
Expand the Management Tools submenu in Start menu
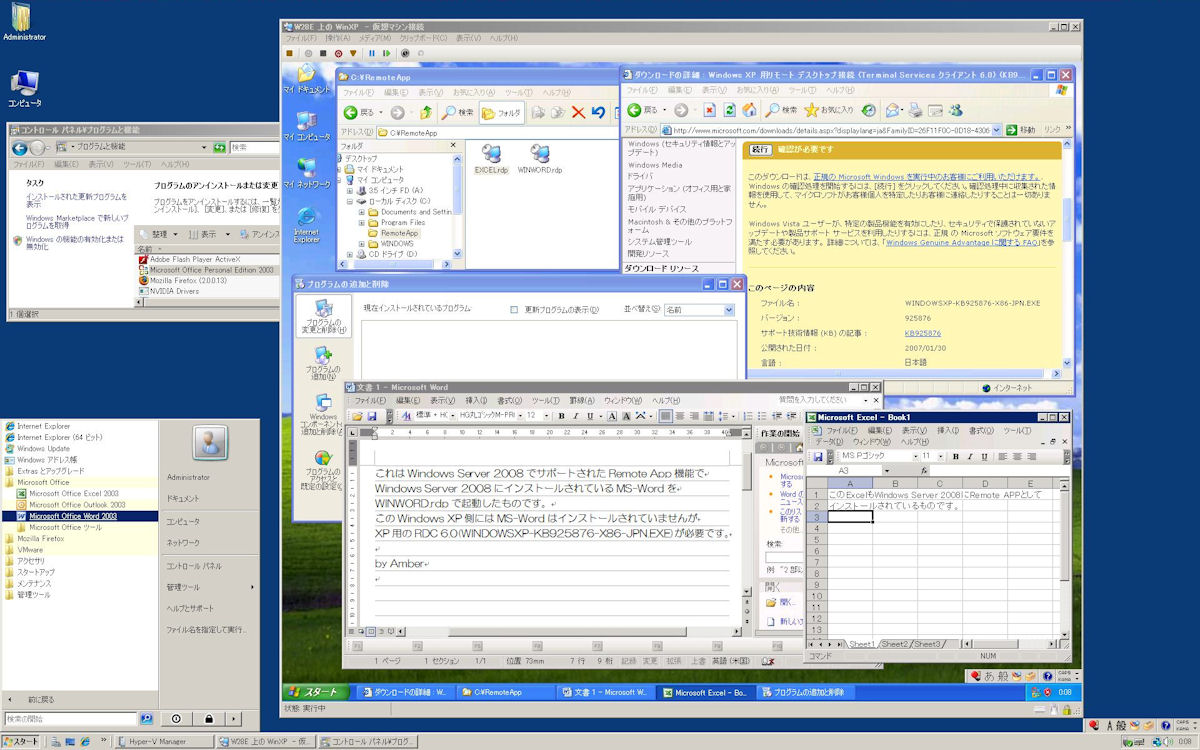(x=210, y=587)
